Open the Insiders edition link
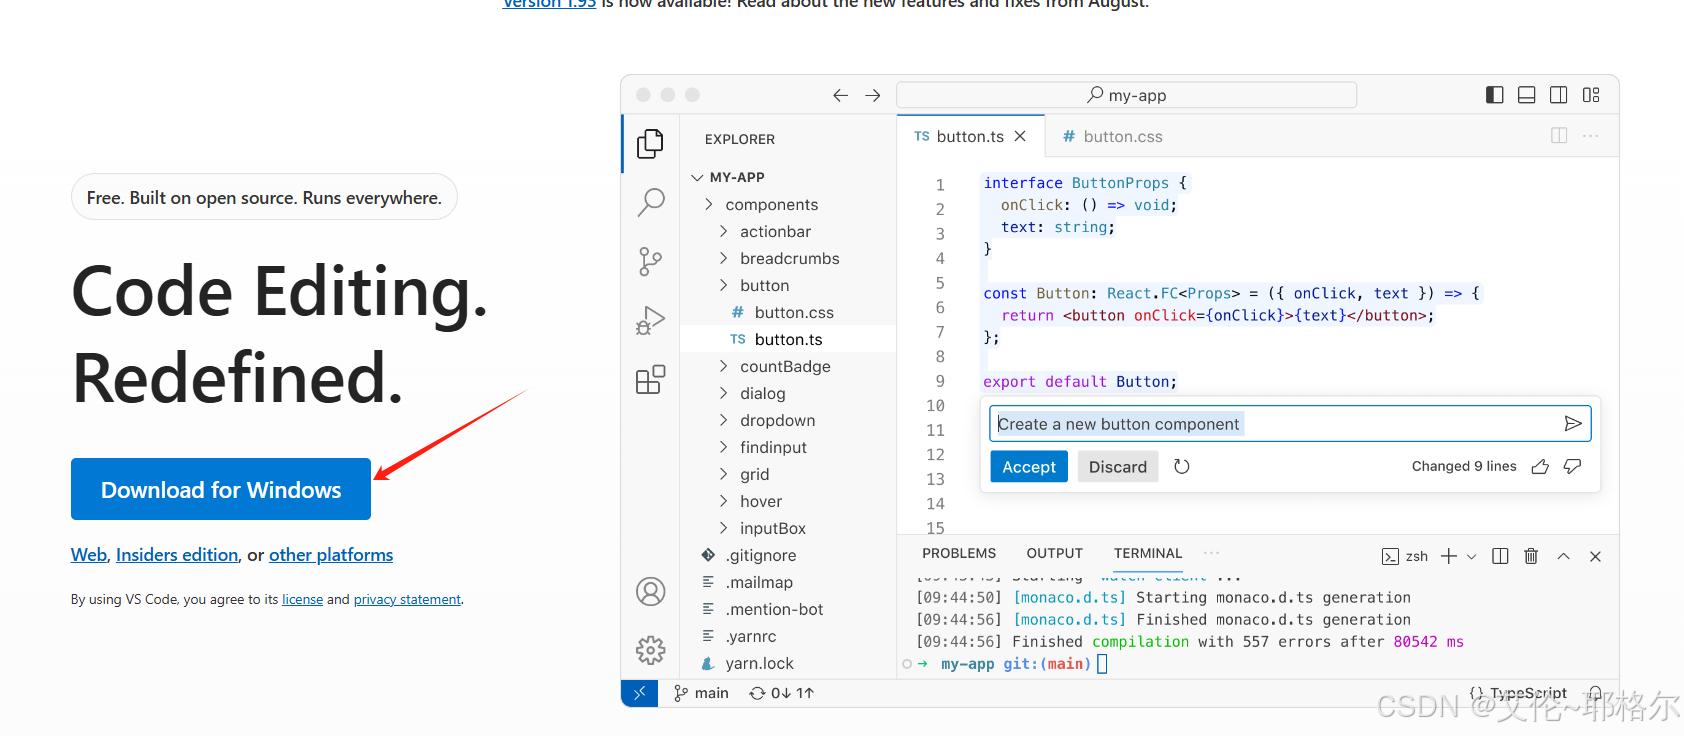The height and width of the screenshot is (736, 1684). [177, 555]
